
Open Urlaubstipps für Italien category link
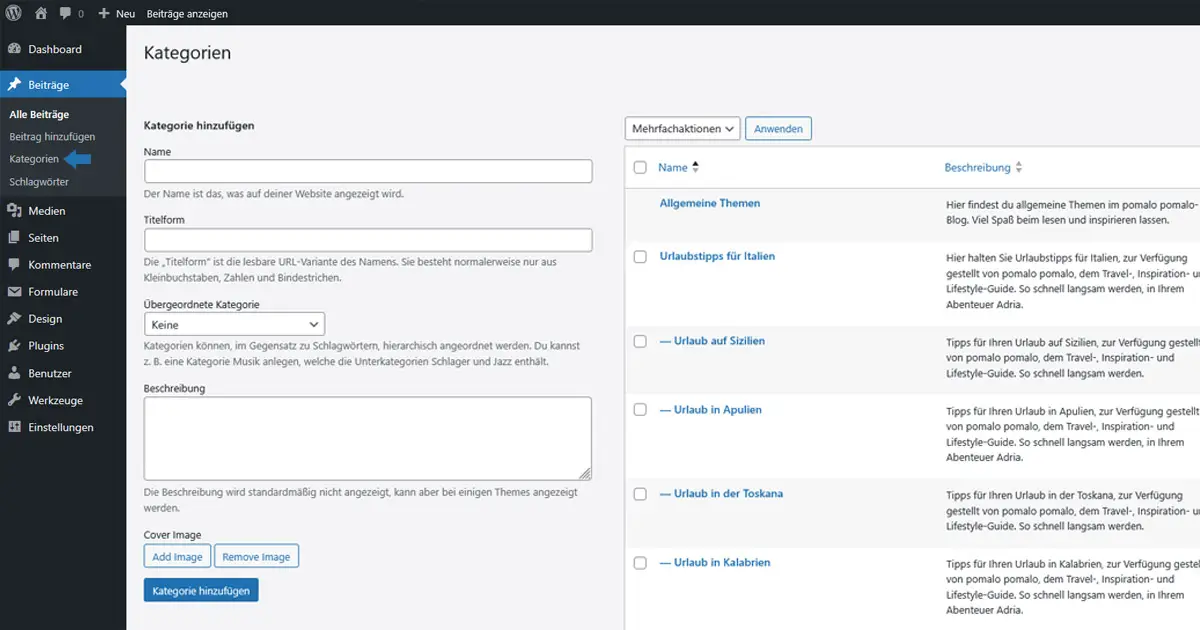(x=717, y=256)
